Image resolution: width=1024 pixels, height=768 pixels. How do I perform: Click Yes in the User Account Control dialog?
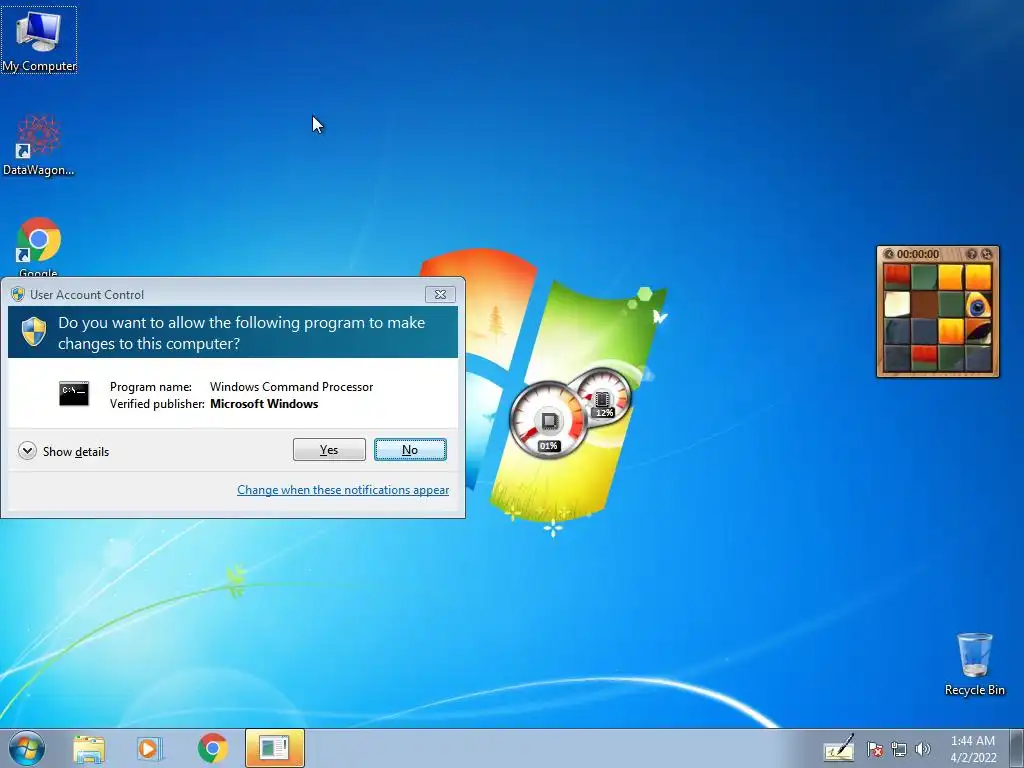click(329, 449)
